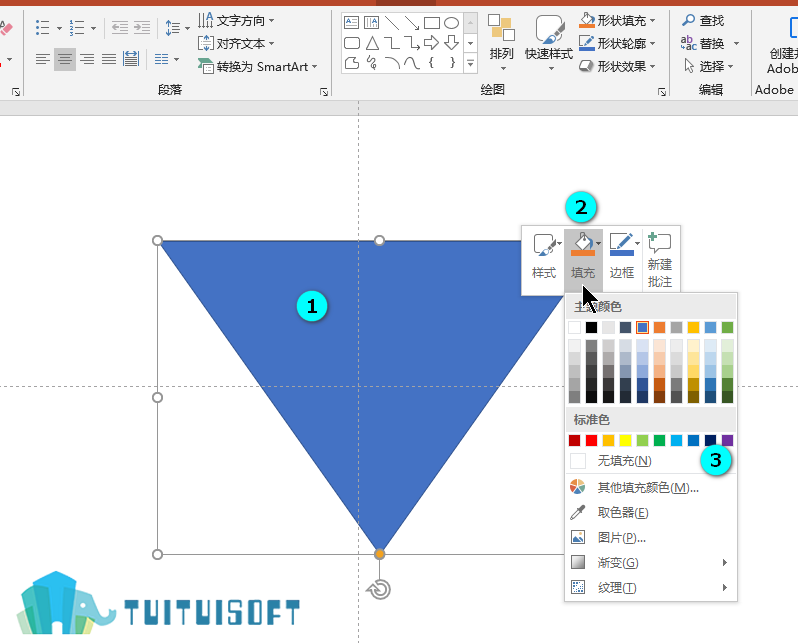Select rectangle shape in gallery
798x643 pixels.
[x=432, y=22]
